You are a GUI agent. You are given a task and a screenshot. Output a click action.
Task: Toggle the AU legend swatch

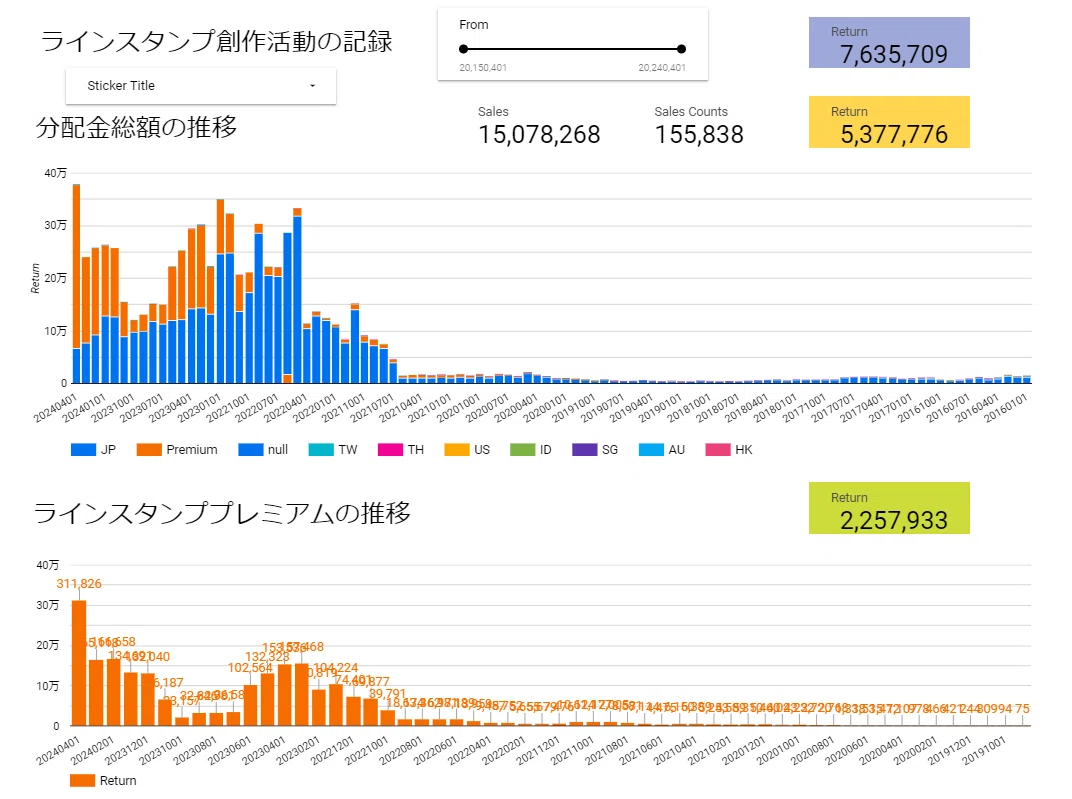click(x=651, y=449)
